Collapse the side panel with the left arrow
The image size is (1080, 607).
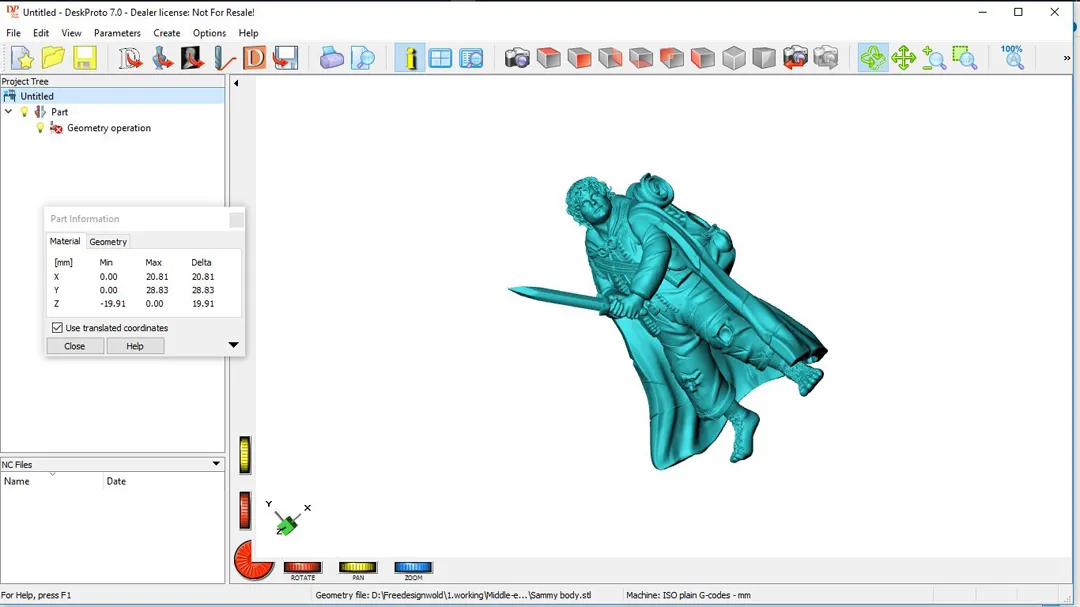(236, 83)
